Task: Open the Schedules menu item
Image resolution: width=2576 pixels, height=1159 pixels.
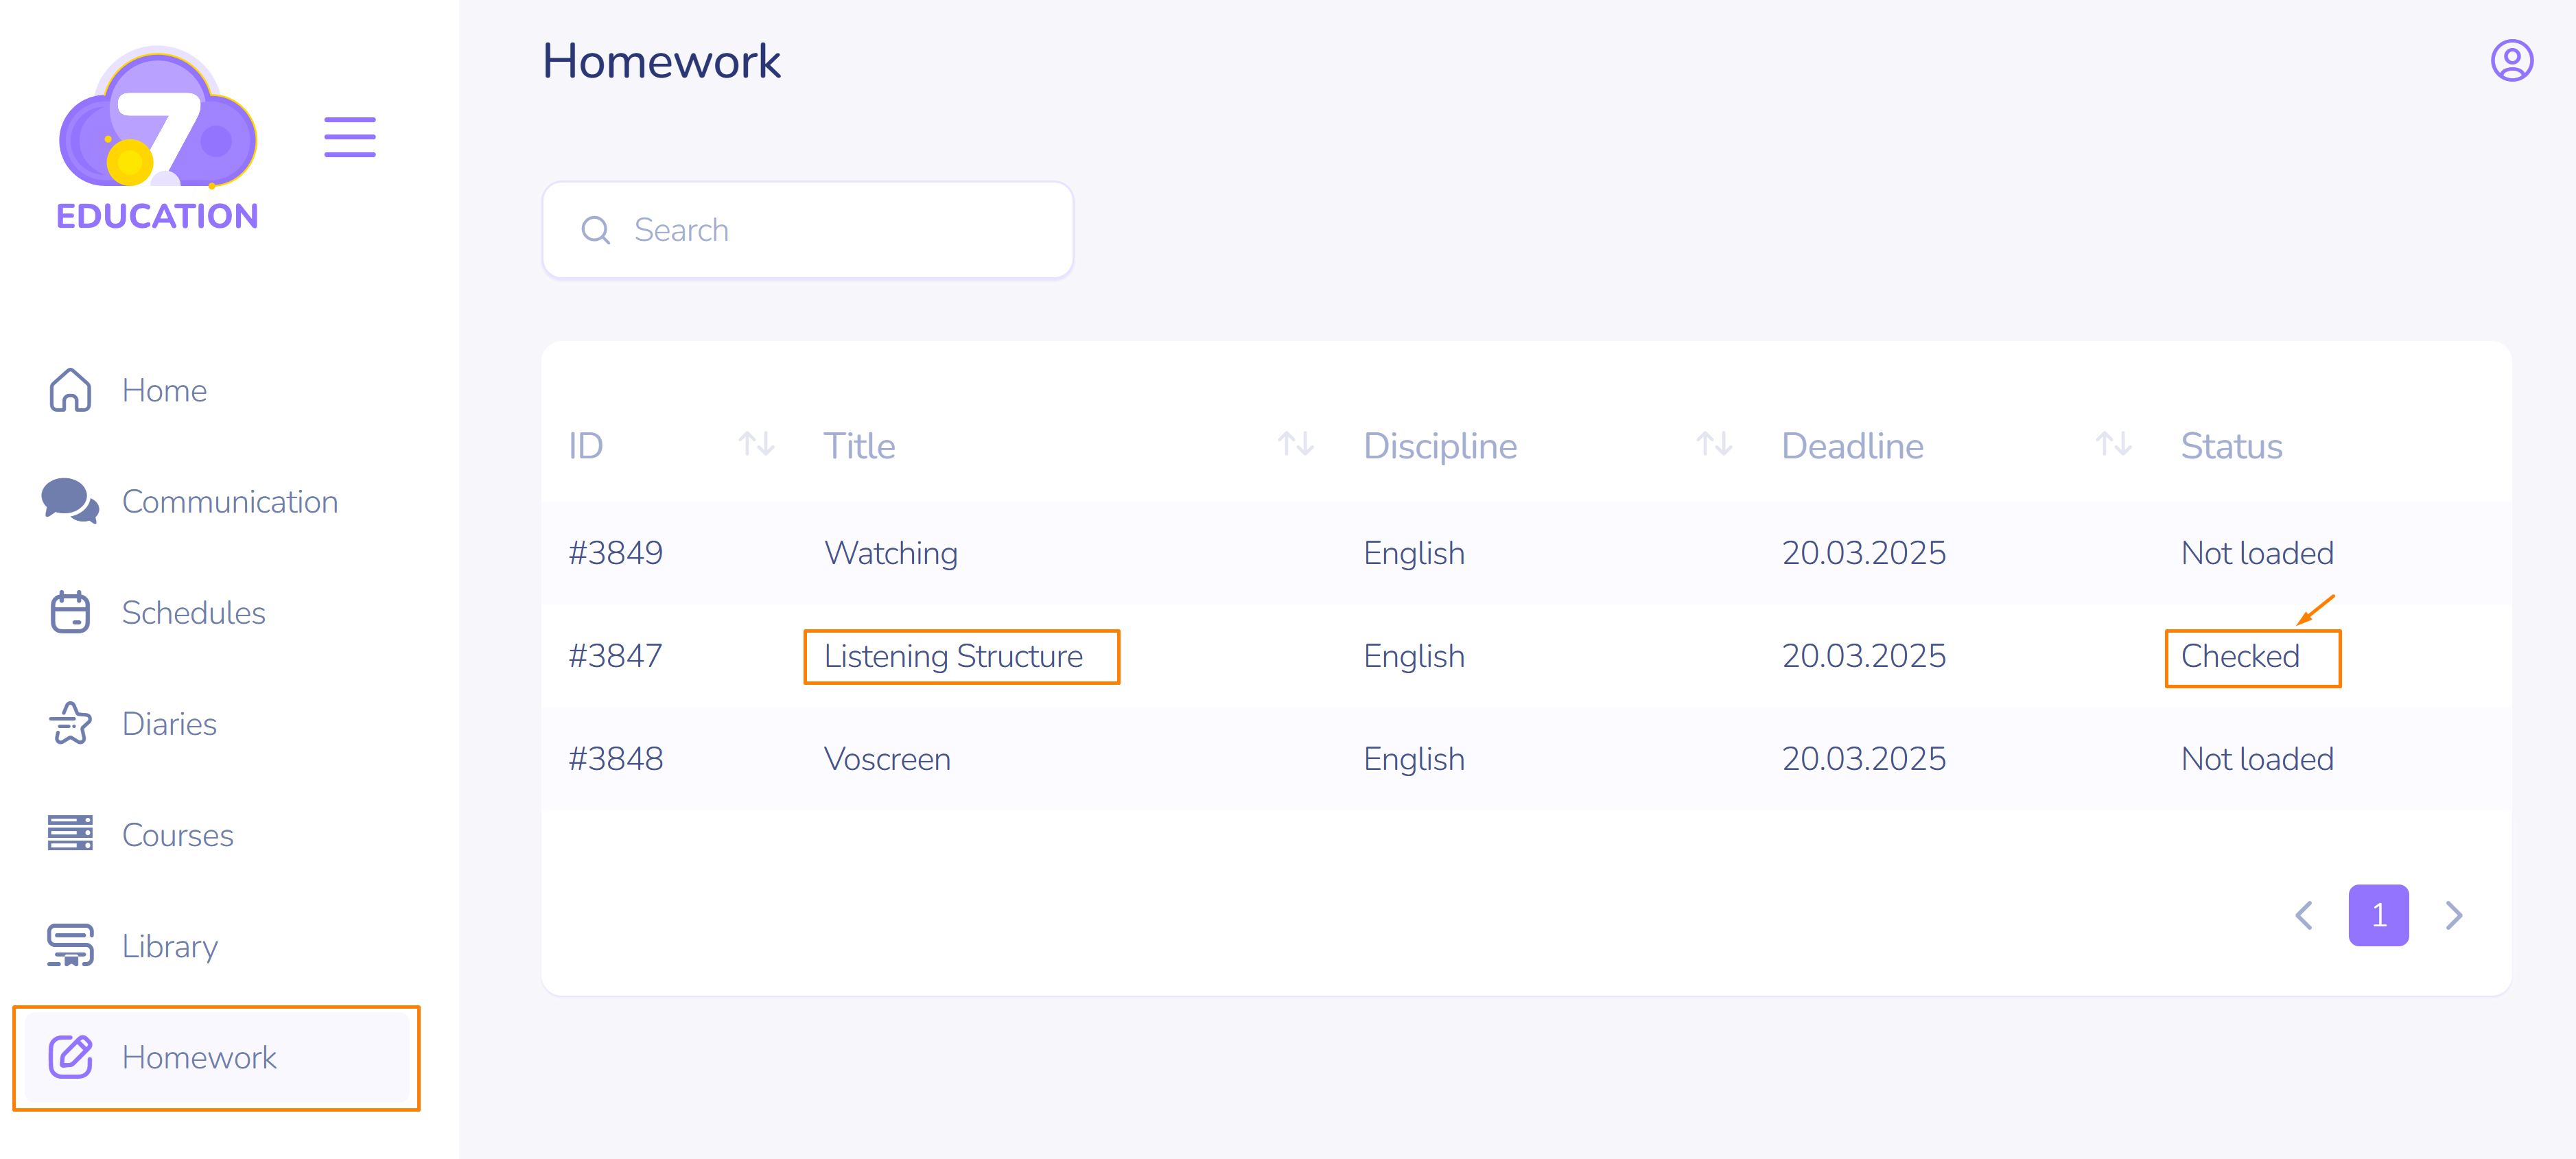Action: (193, 613)
